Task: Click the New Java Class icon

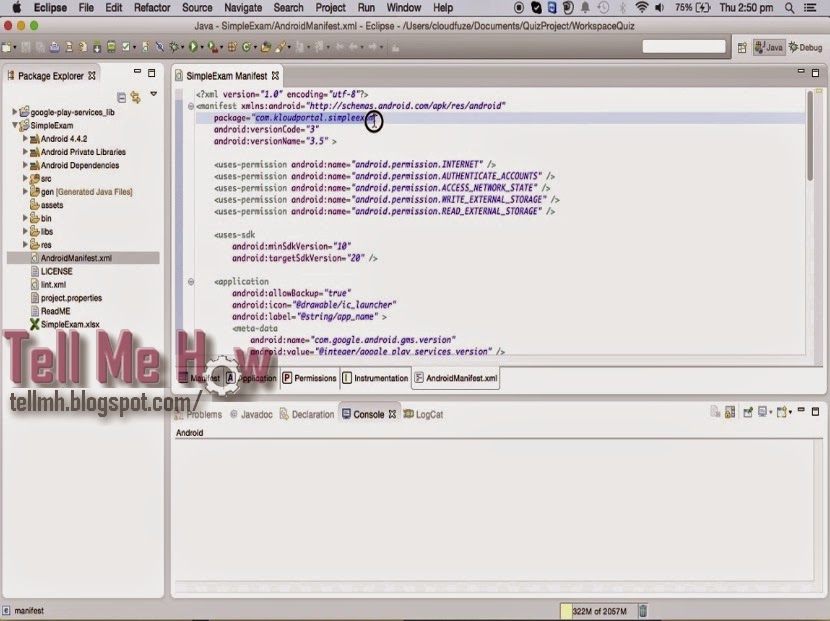Action: (x=246, y=47)
